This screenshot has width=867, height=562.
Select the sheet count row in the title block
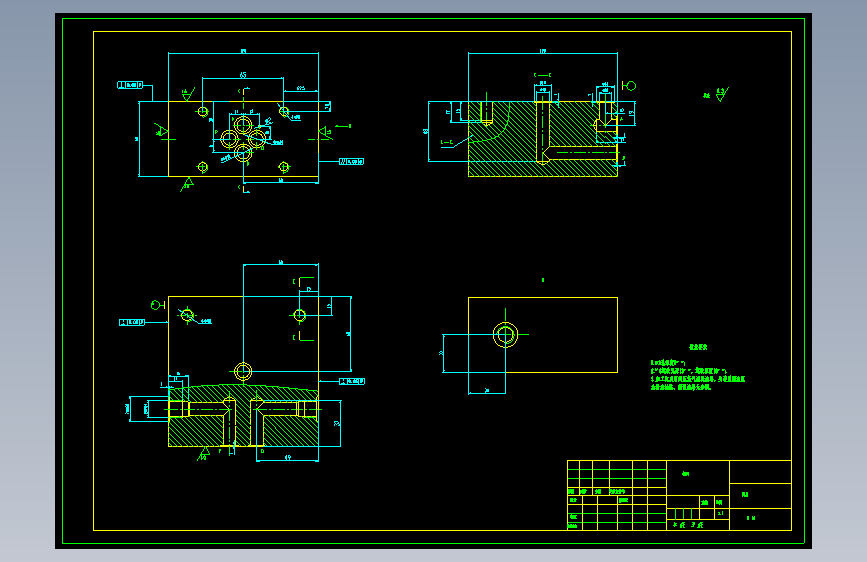coord(698,525)
